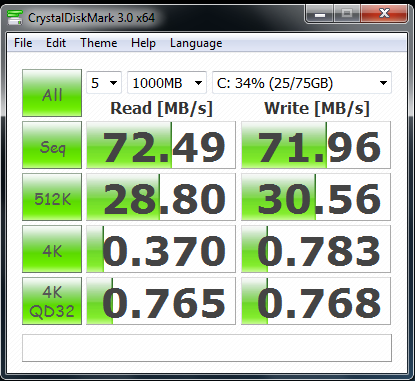Click the Seq write result 71.96
The width and height of the screenshot is (415, 381).
(316, 145)
